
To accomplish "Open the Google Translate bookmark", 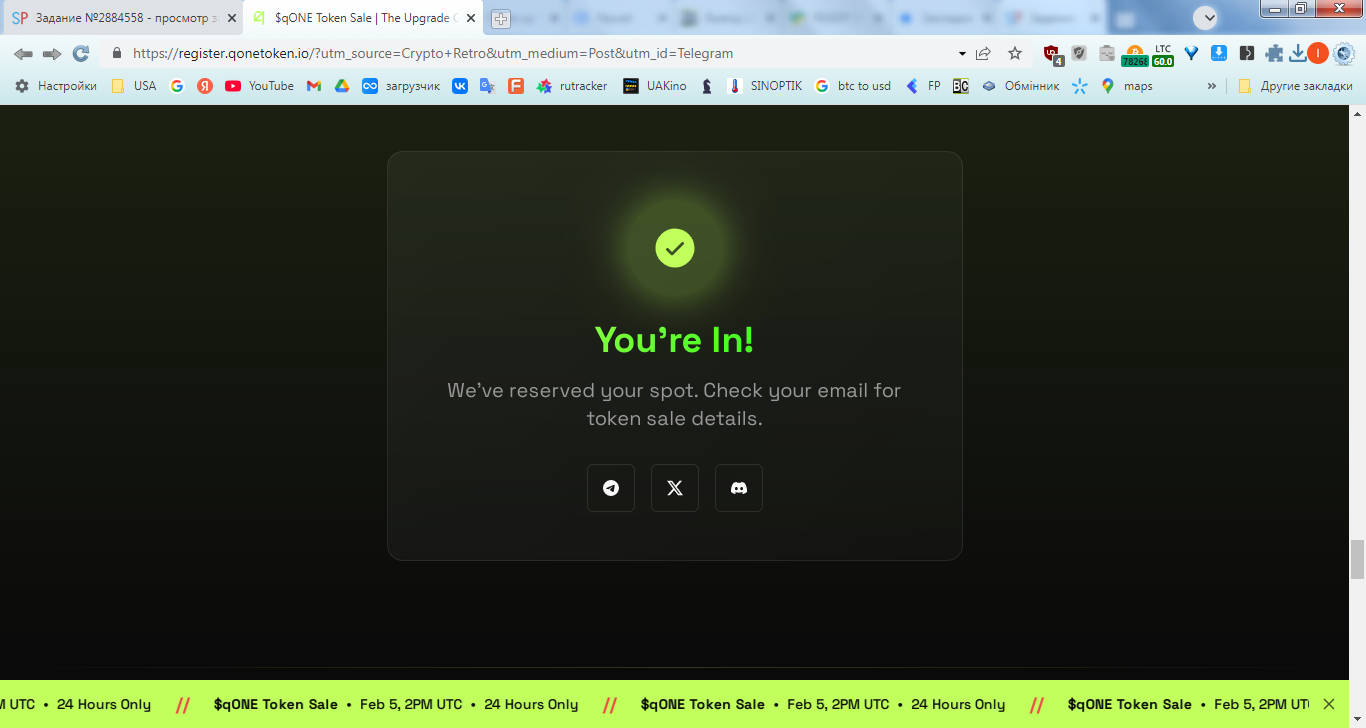I will tap(488, 86).
